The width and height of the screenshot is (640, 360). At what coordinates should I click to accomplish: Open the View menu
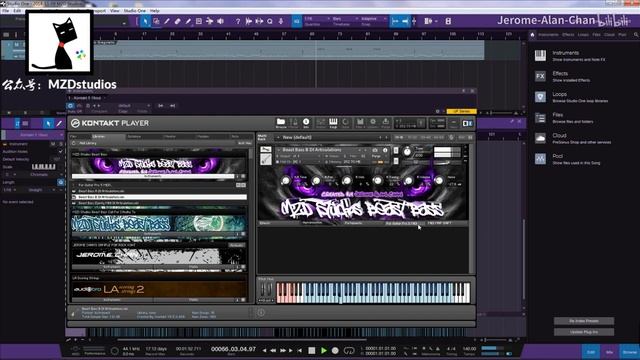[115, 11]
